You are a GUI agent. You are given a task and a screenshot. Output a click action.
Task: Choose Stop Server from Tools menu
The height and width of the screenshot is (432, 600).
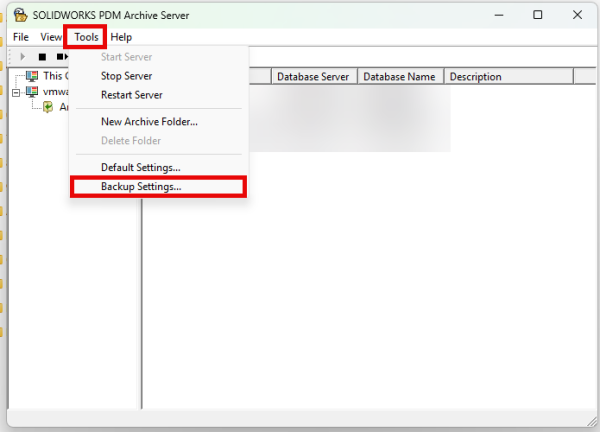159,76
